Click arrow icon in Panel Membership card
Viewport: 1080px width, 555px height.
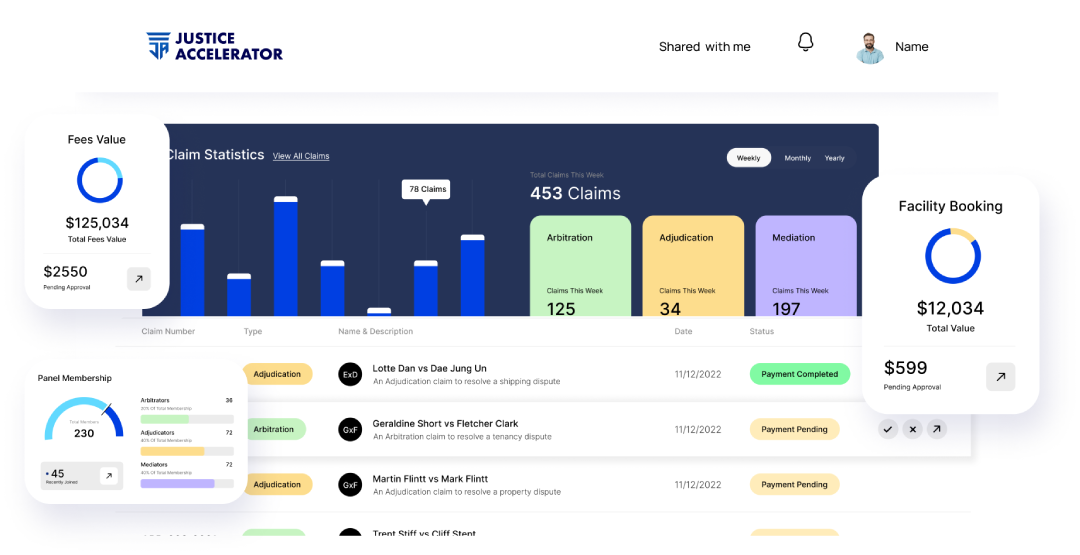[x=108, y=477]
